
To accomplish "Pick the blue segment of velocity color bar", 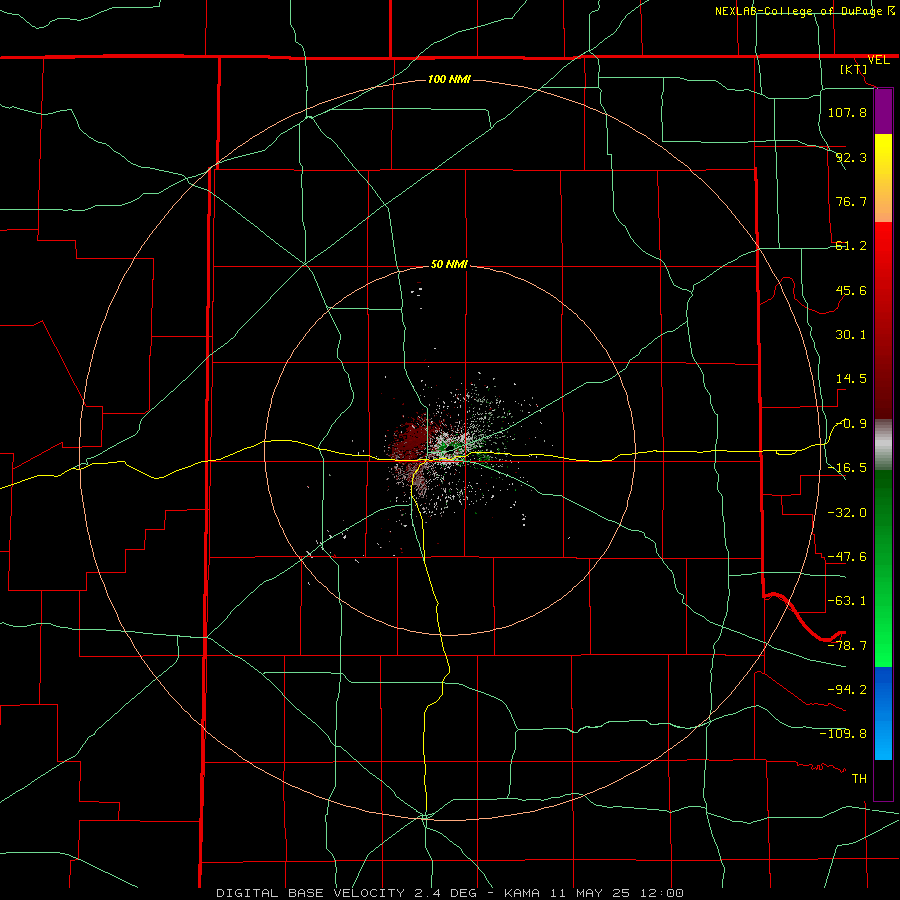I will pyautogui.click(x=883, y=712).
